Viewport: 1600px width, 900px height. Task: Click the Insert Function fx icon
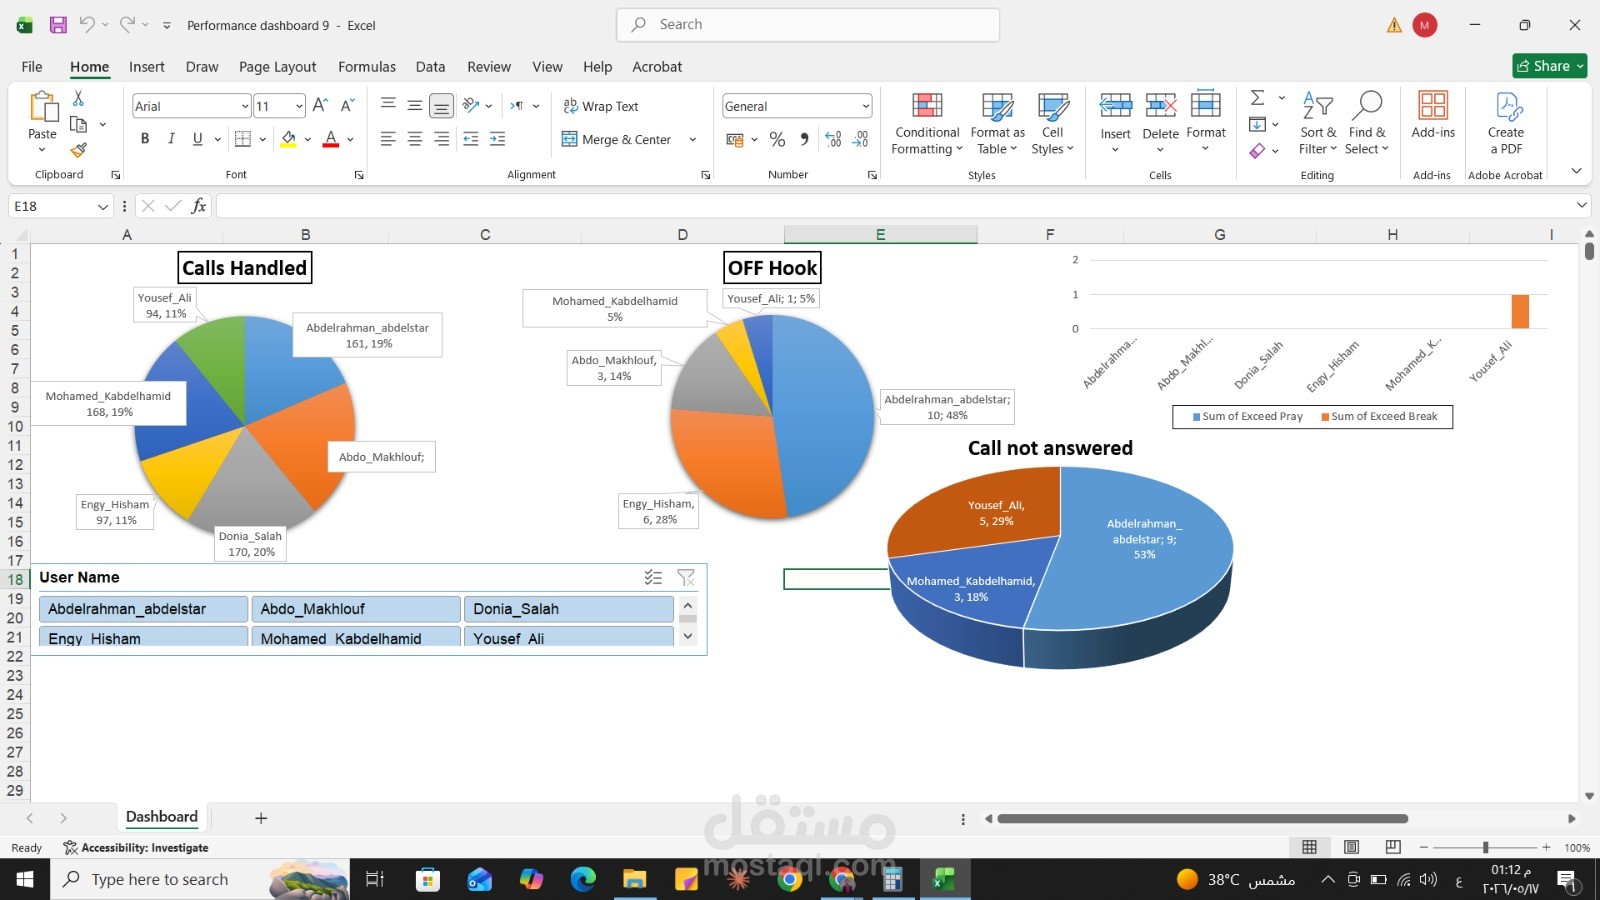199,206
